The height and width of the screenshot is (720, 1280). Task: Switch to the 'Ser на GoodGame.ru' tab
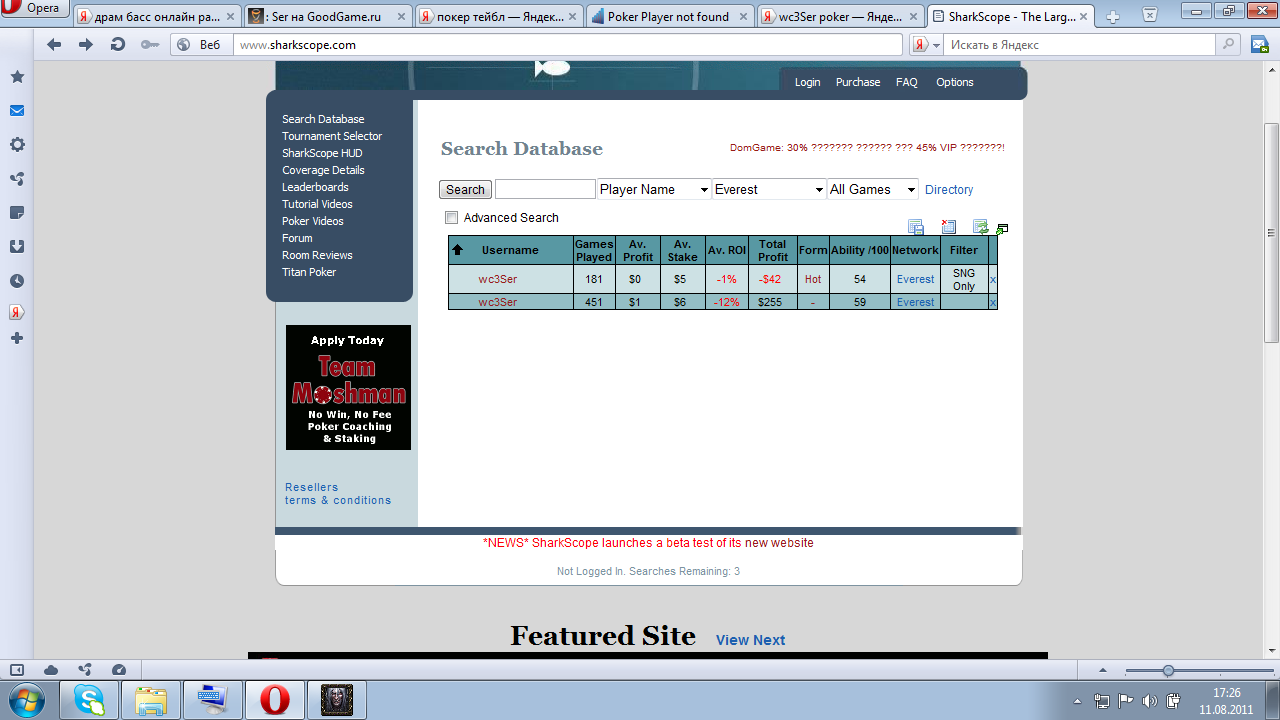pos(328,17)
